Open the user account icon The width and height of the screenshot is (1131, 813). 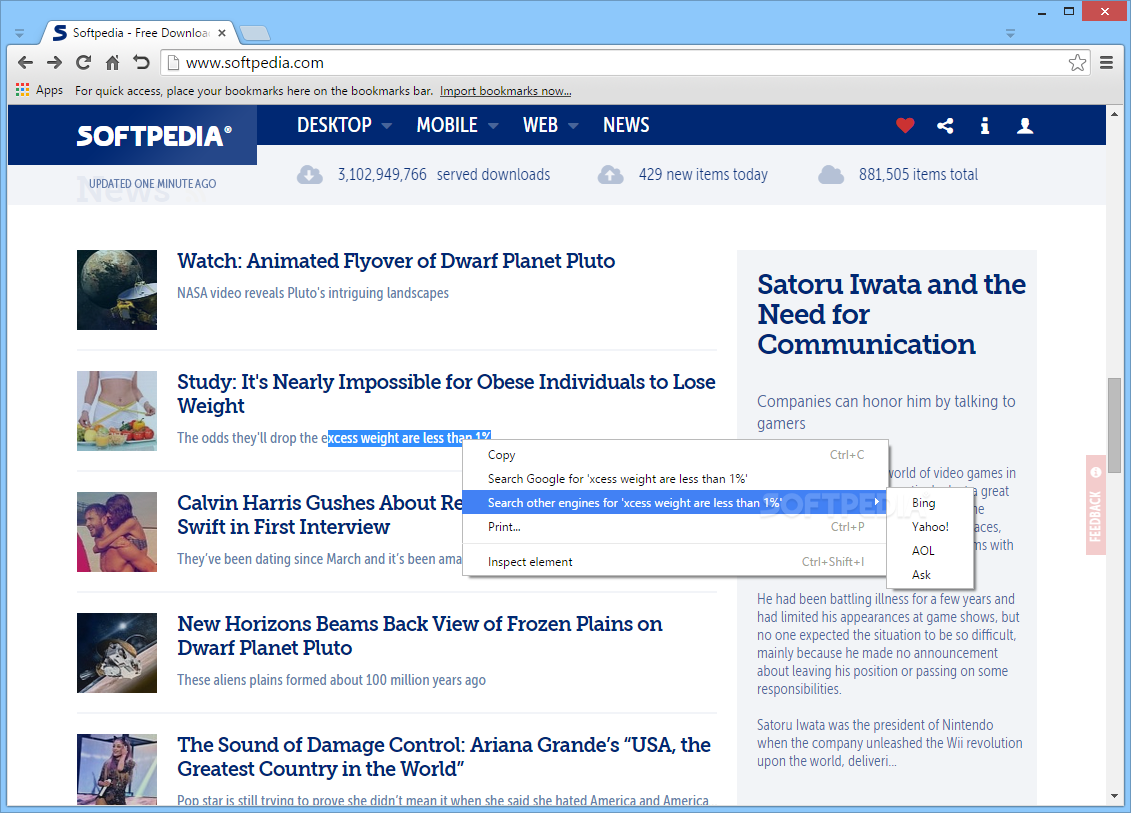pyautogui.click(x=1025, y=126)
